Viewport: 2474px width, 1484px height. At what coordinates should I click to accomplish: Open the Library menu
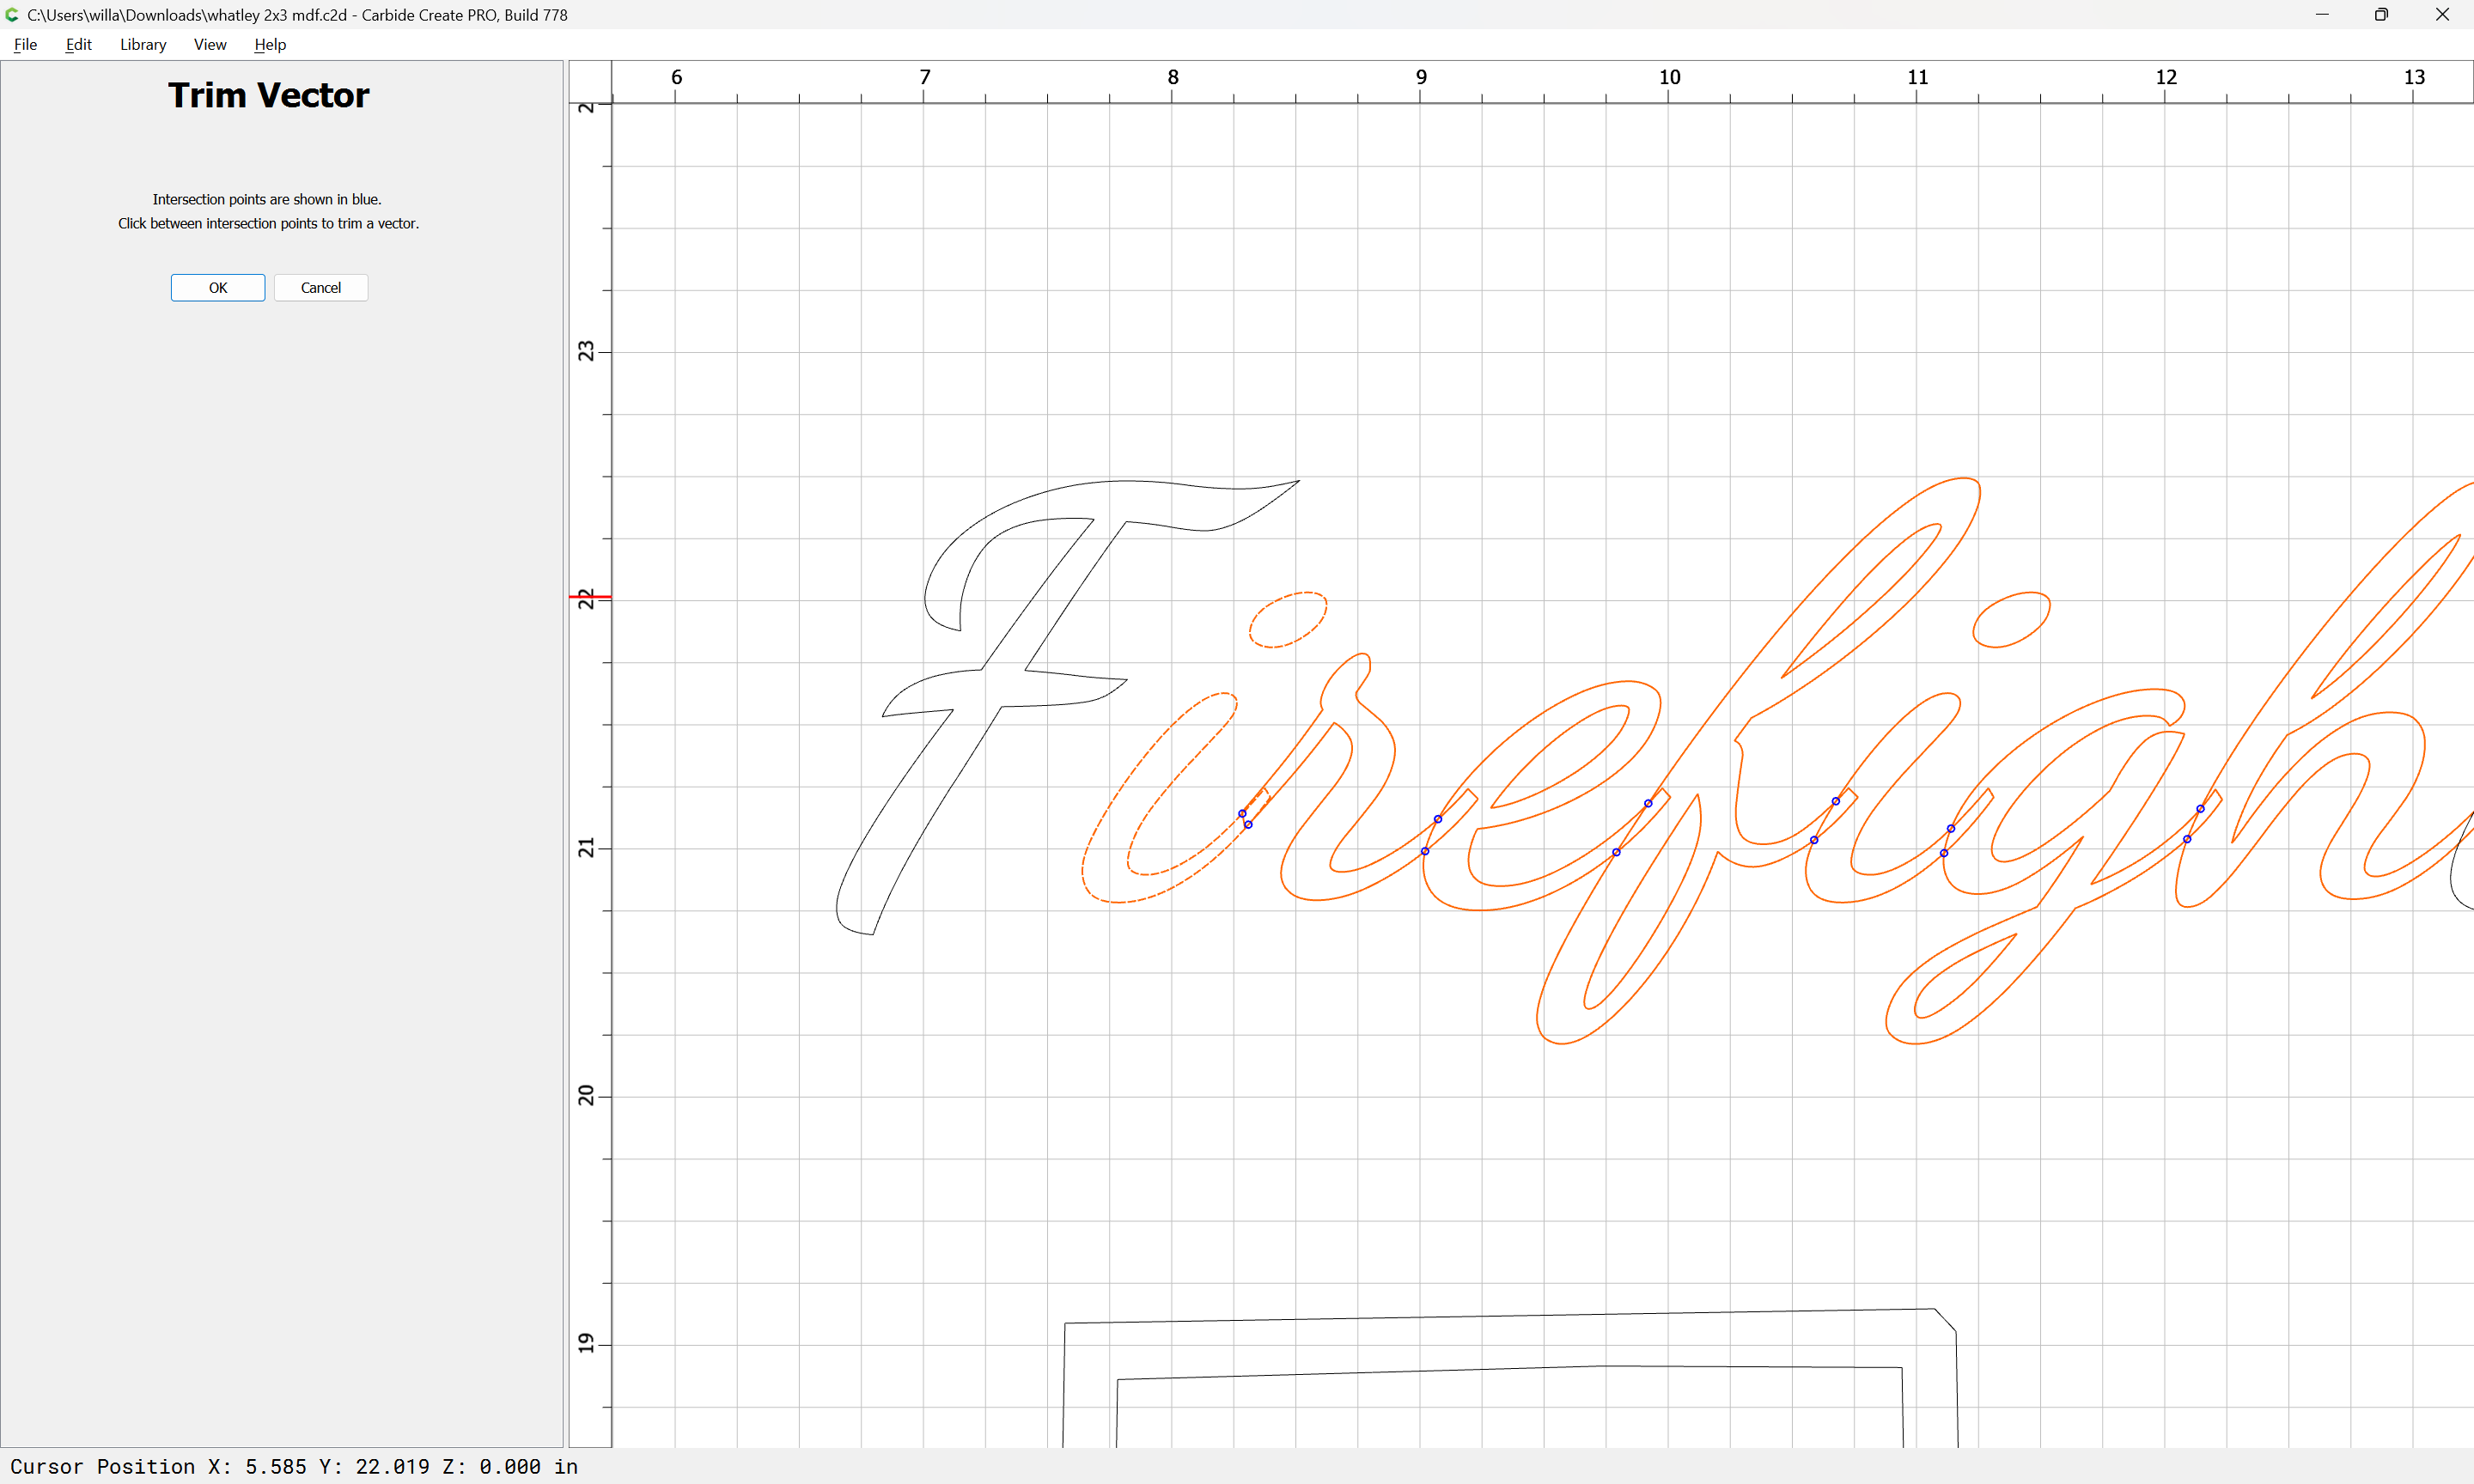pyautogui.click(x=143, y=45)
